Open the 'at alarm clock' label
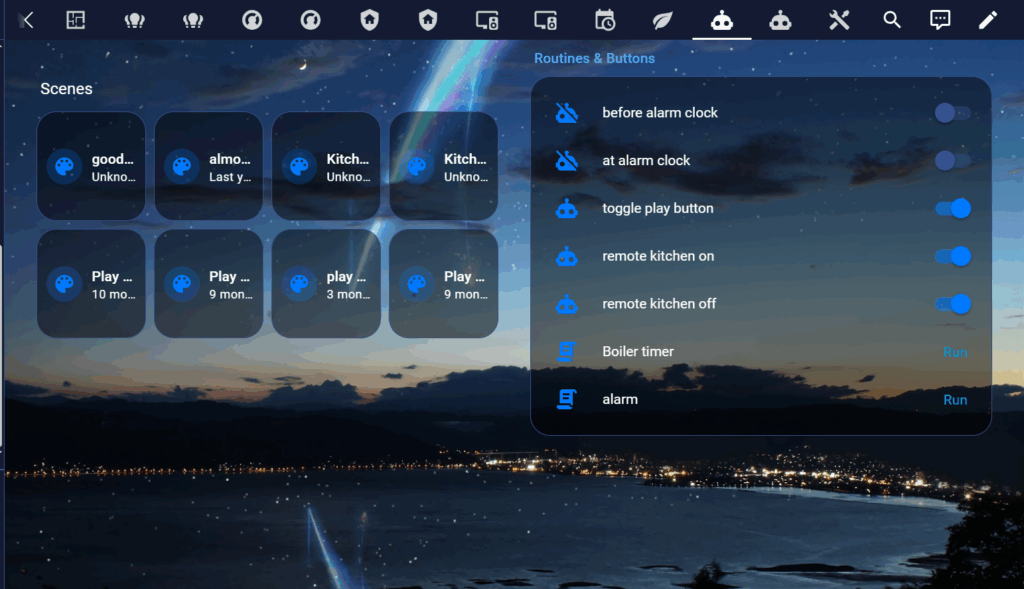The width and height of the screenshot is (1024, 589). pyautogui.click(x=646, y=161)
